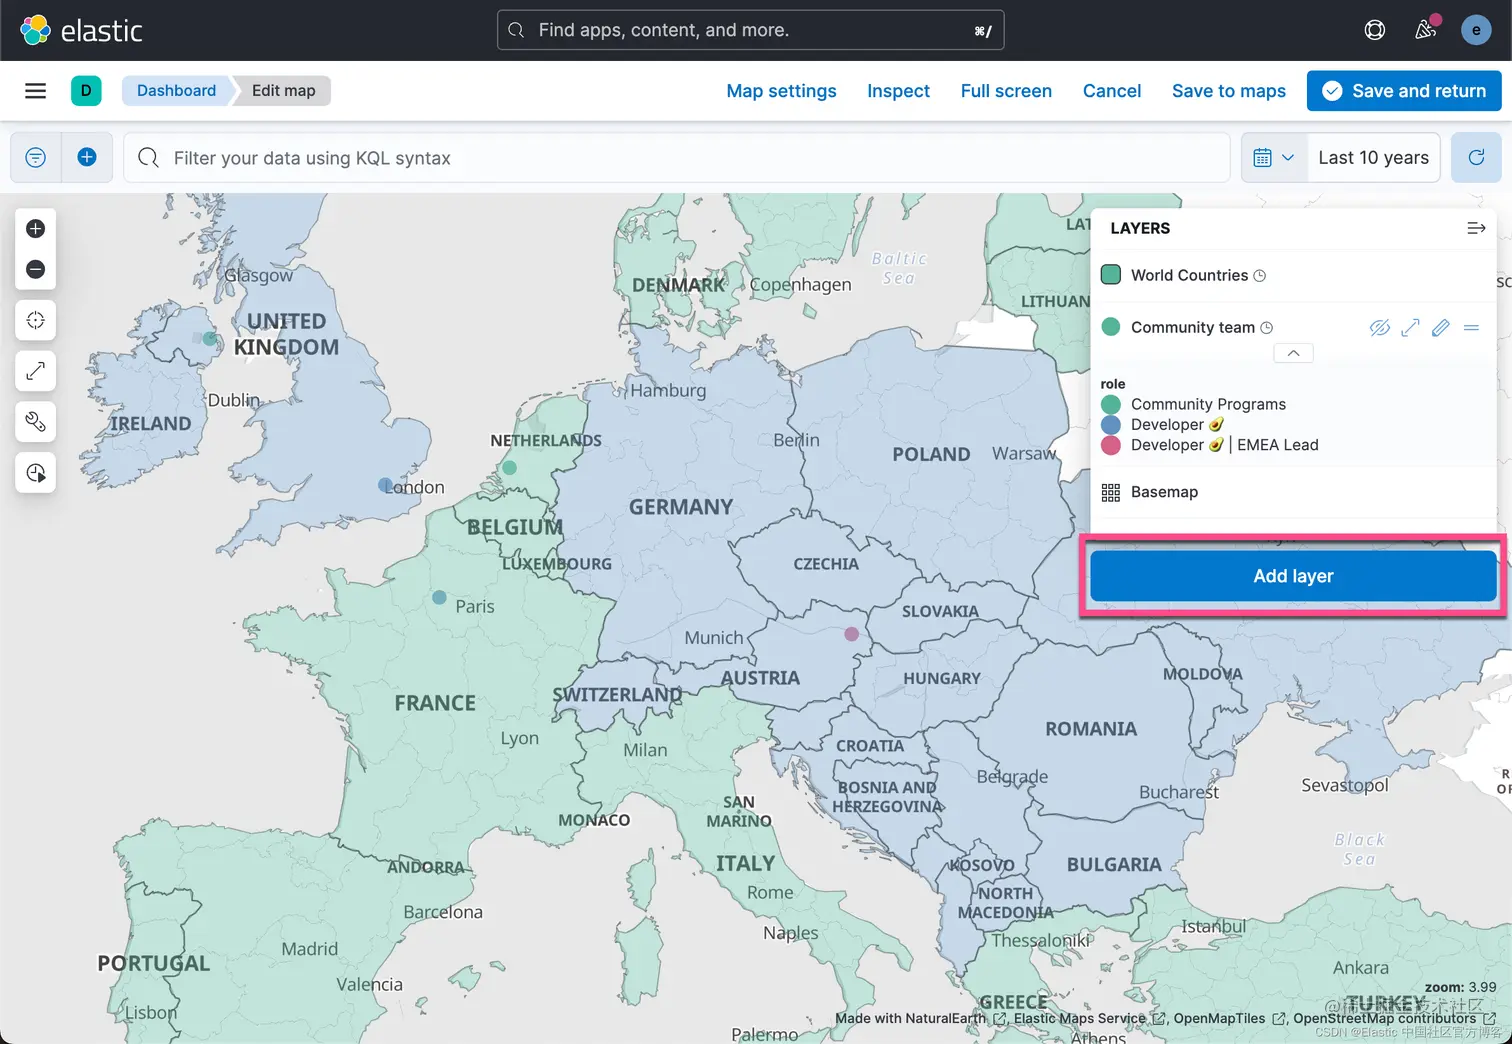Toggle the Basemap layer grid icon
The width and height of the screenshot is (1512, 1044).
1111,492
